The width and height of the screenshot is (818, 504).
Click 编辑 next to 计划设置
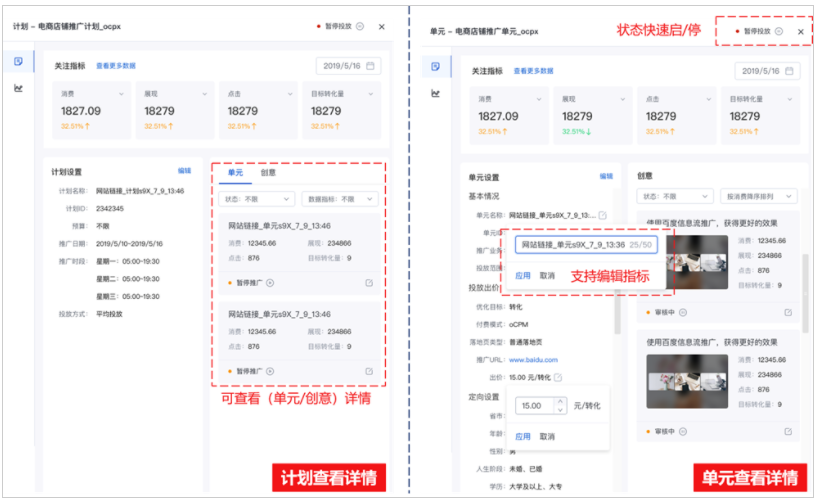185,171
